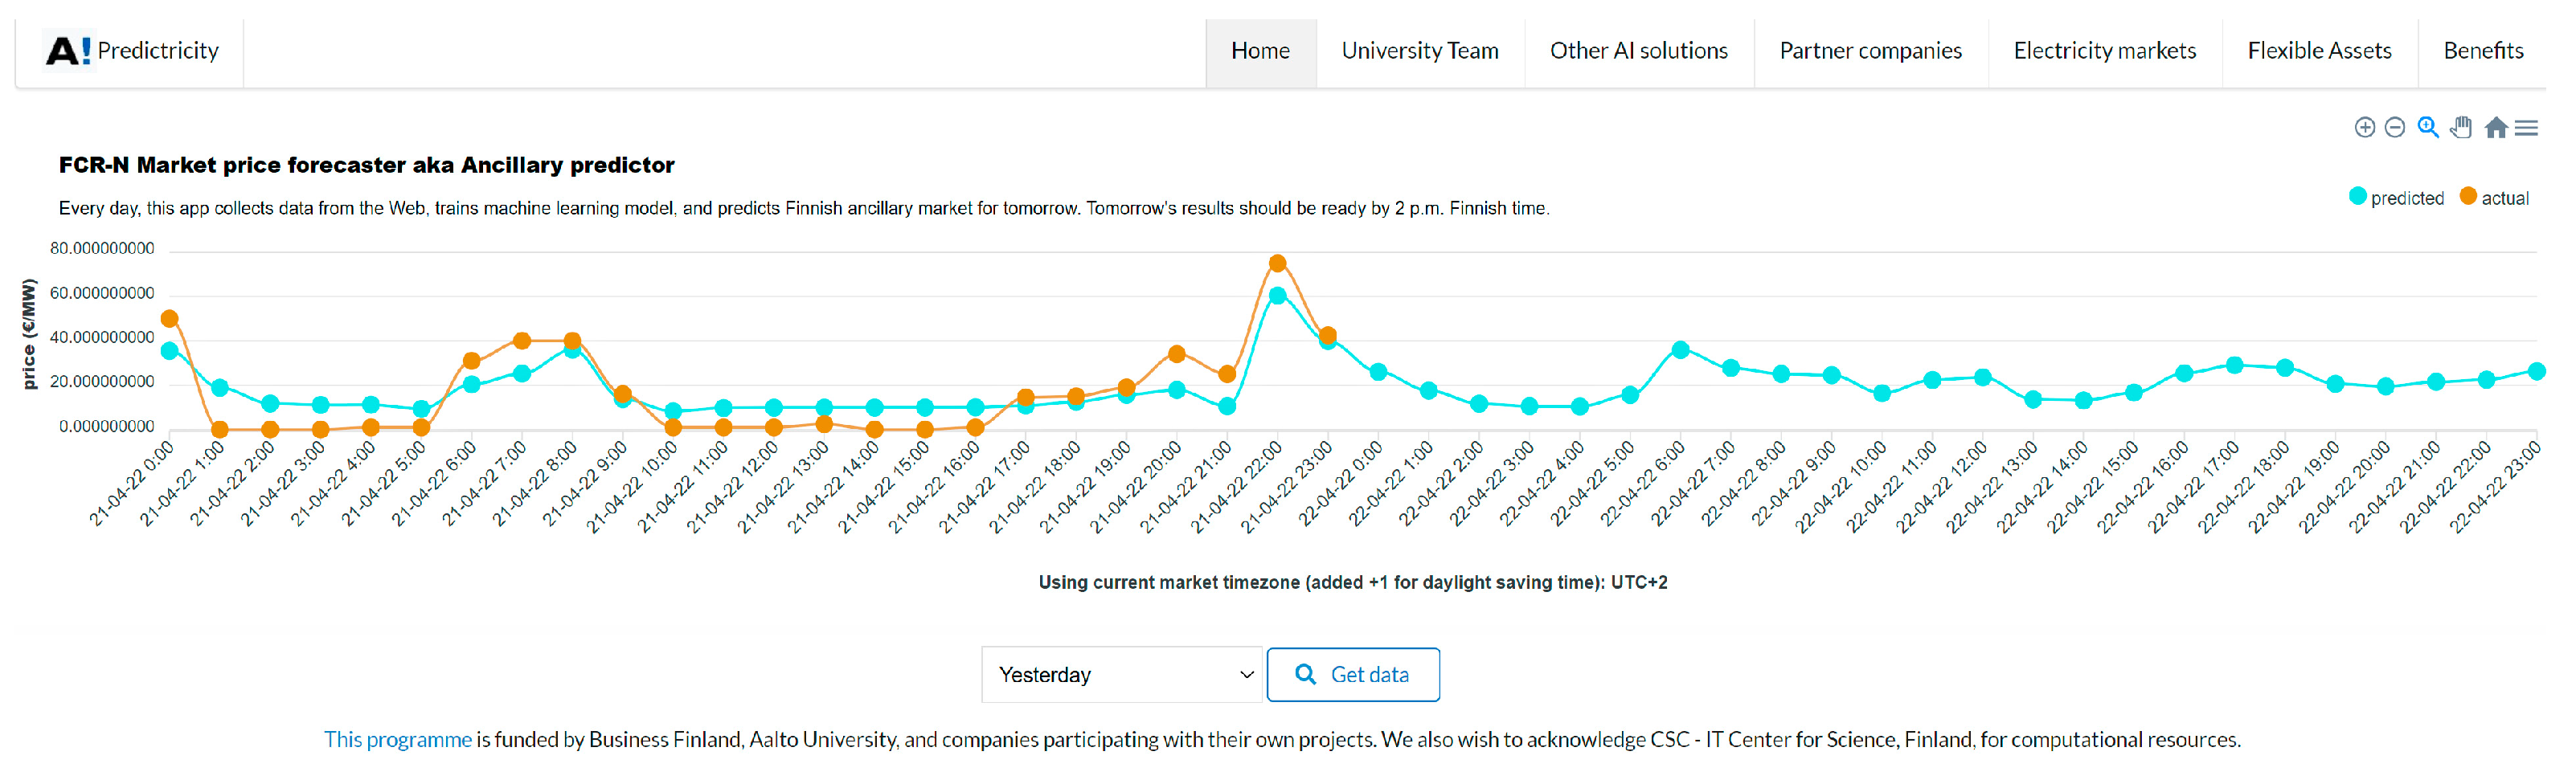Go to University Team page
Image resolution: width=2576 pixels, height=776 pixels.
tap(1419, 51)
